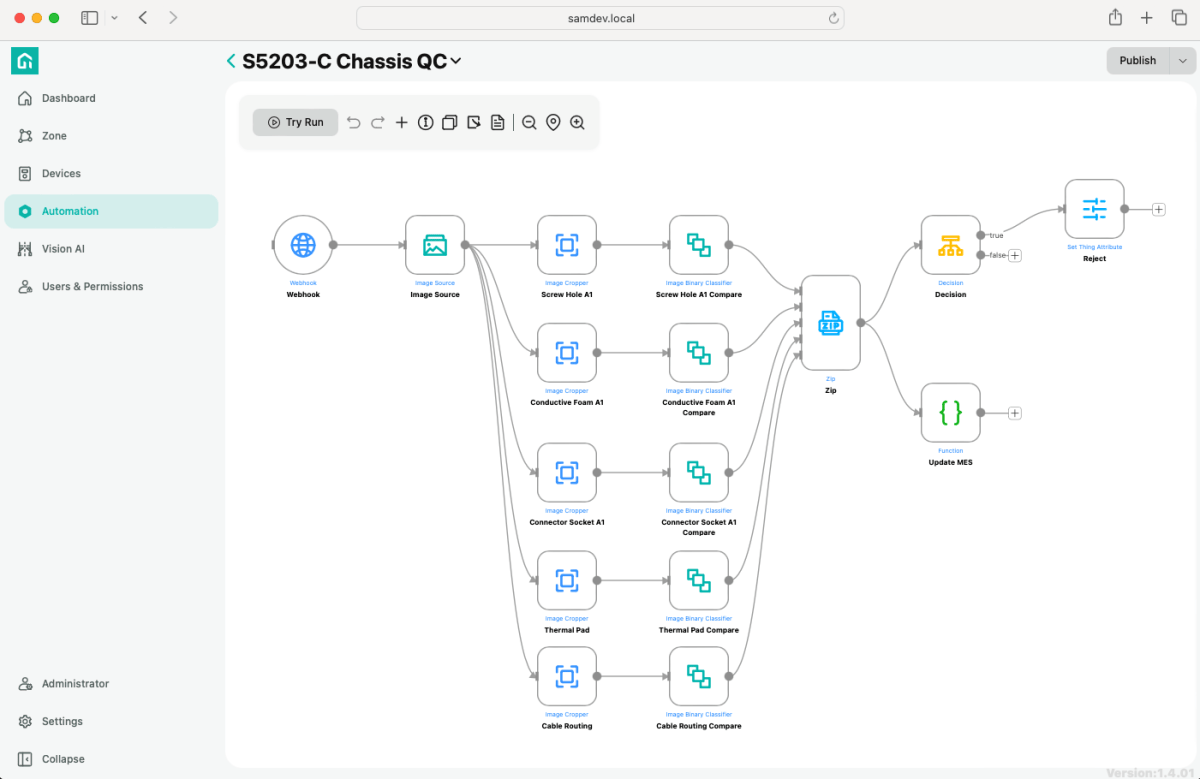Click the add node plus icon in toolbar
This screenshot has height=779, width=1200.
(401, 122)
